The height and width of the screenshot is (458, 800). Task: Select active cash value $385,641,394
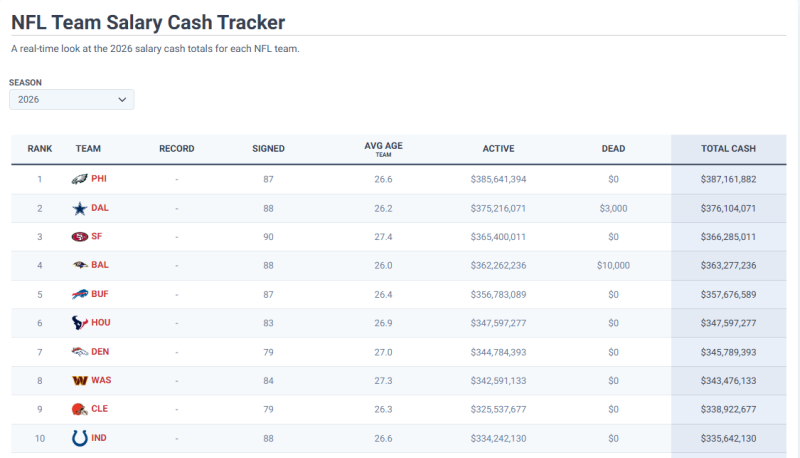pyautogui.click(x=498, y=179)
